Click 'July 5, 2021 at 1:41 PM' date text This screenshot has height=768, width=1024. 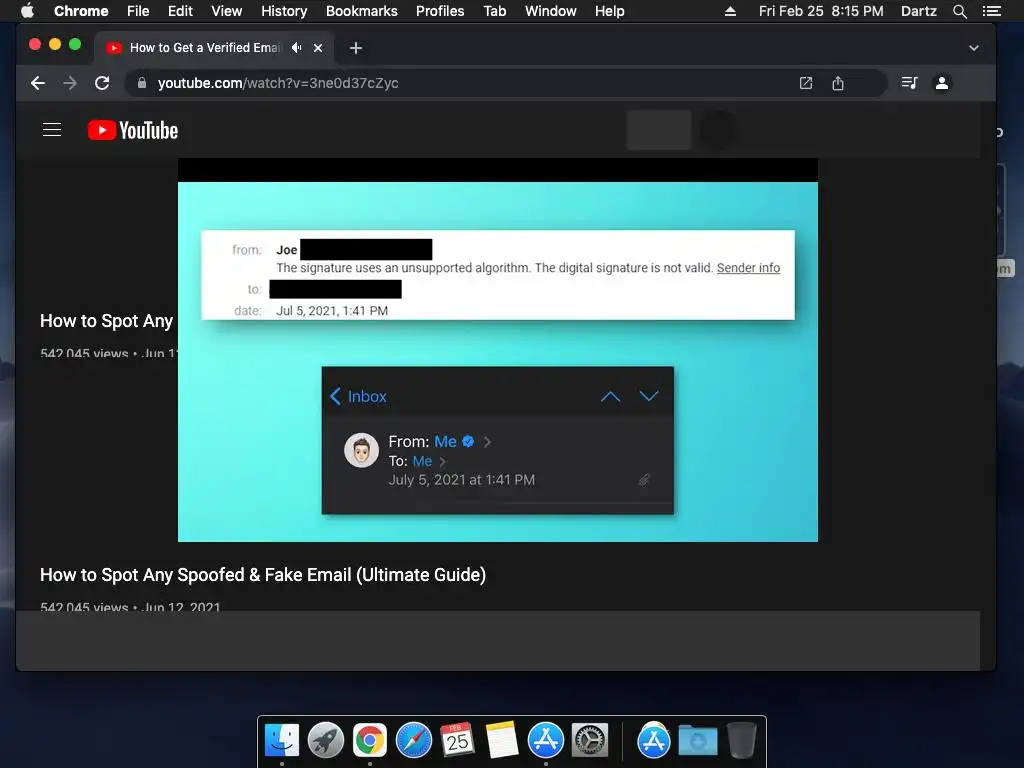(462, 480)
